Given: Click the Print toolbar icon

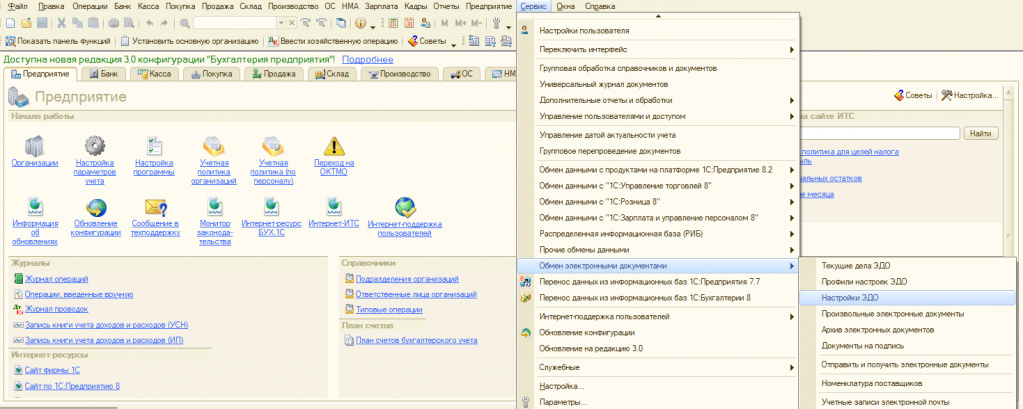Looking at the screenshot, I should (114, 23).
